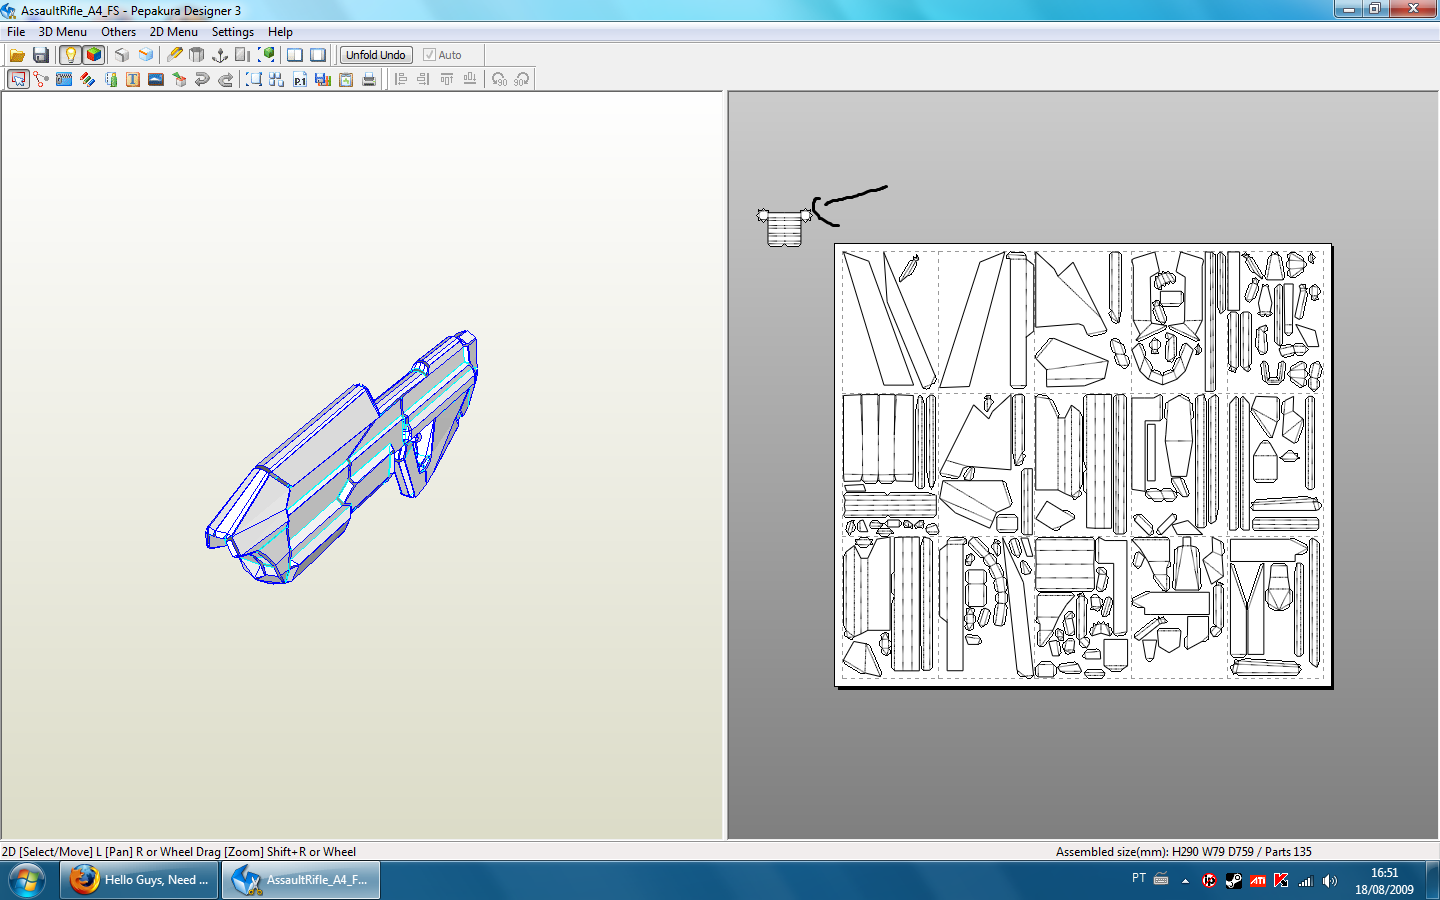Save the file with the floppy disk icon
The height and width of the screenshot is (900, 1440).
[x=41, y=55]
